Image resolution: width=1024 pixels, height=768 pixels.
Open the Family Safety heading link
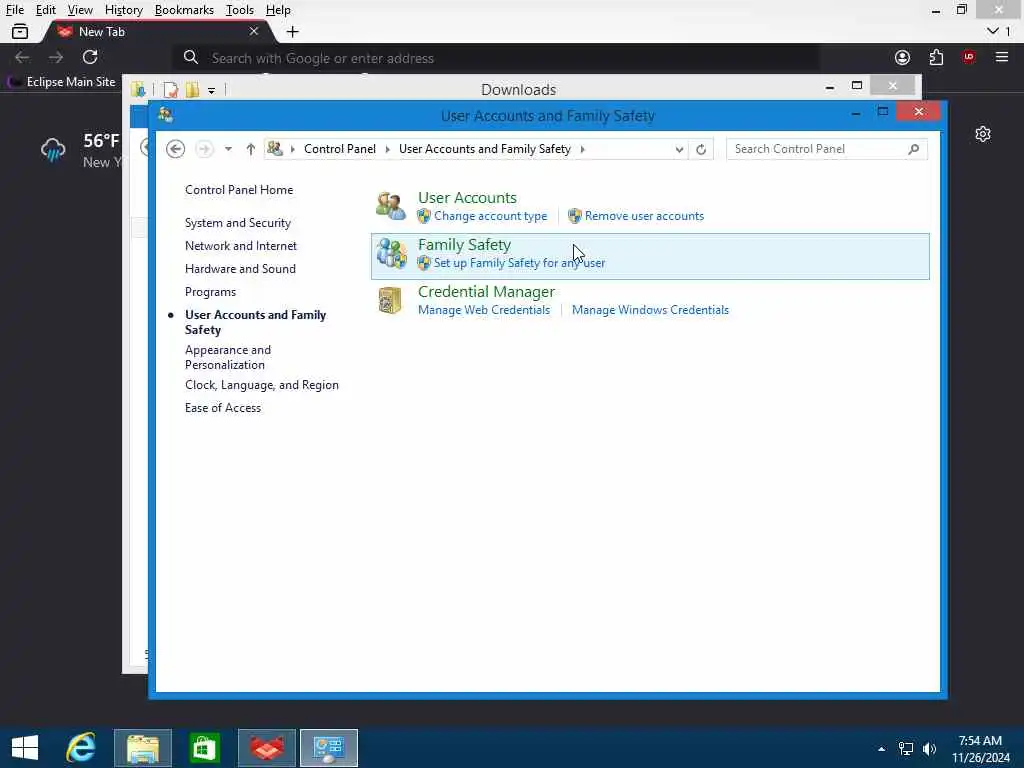pos(464,245)
